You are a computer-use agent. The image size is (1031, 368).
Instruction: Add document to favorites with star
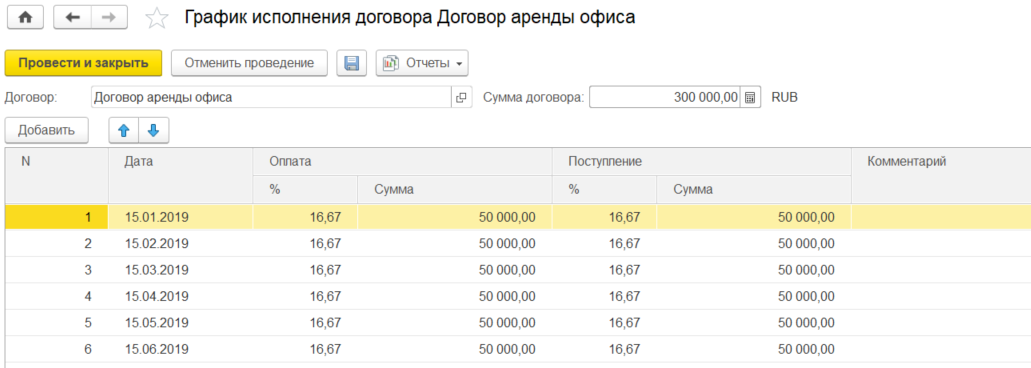coord(156,18)
